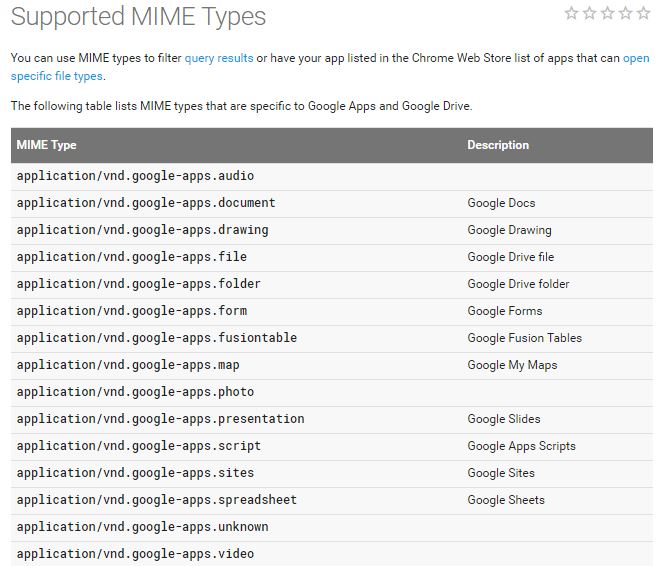Image resolution: width=656 pixels, height=566 pixels.
Task: Open the "query results" link
Action: [219, 58]
